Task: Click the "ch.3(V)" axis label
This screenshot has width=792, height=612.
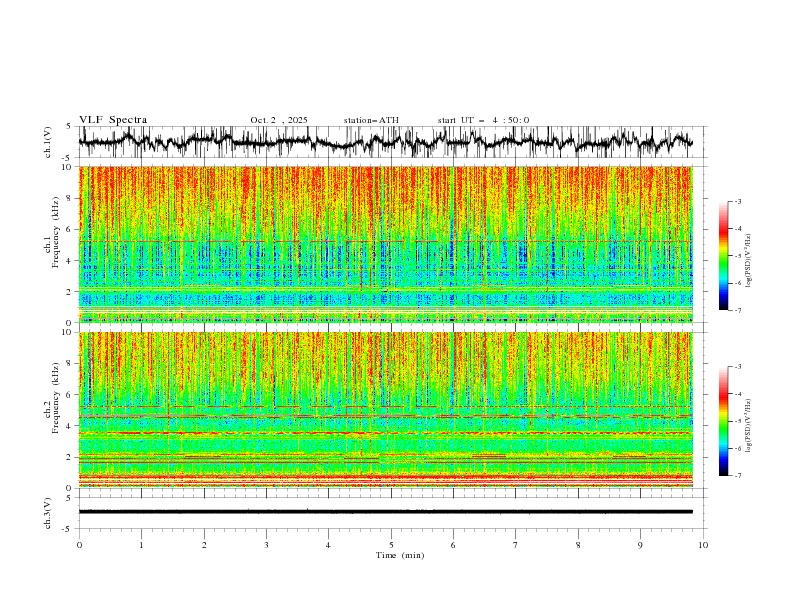Action: click(x=48, y=513)
